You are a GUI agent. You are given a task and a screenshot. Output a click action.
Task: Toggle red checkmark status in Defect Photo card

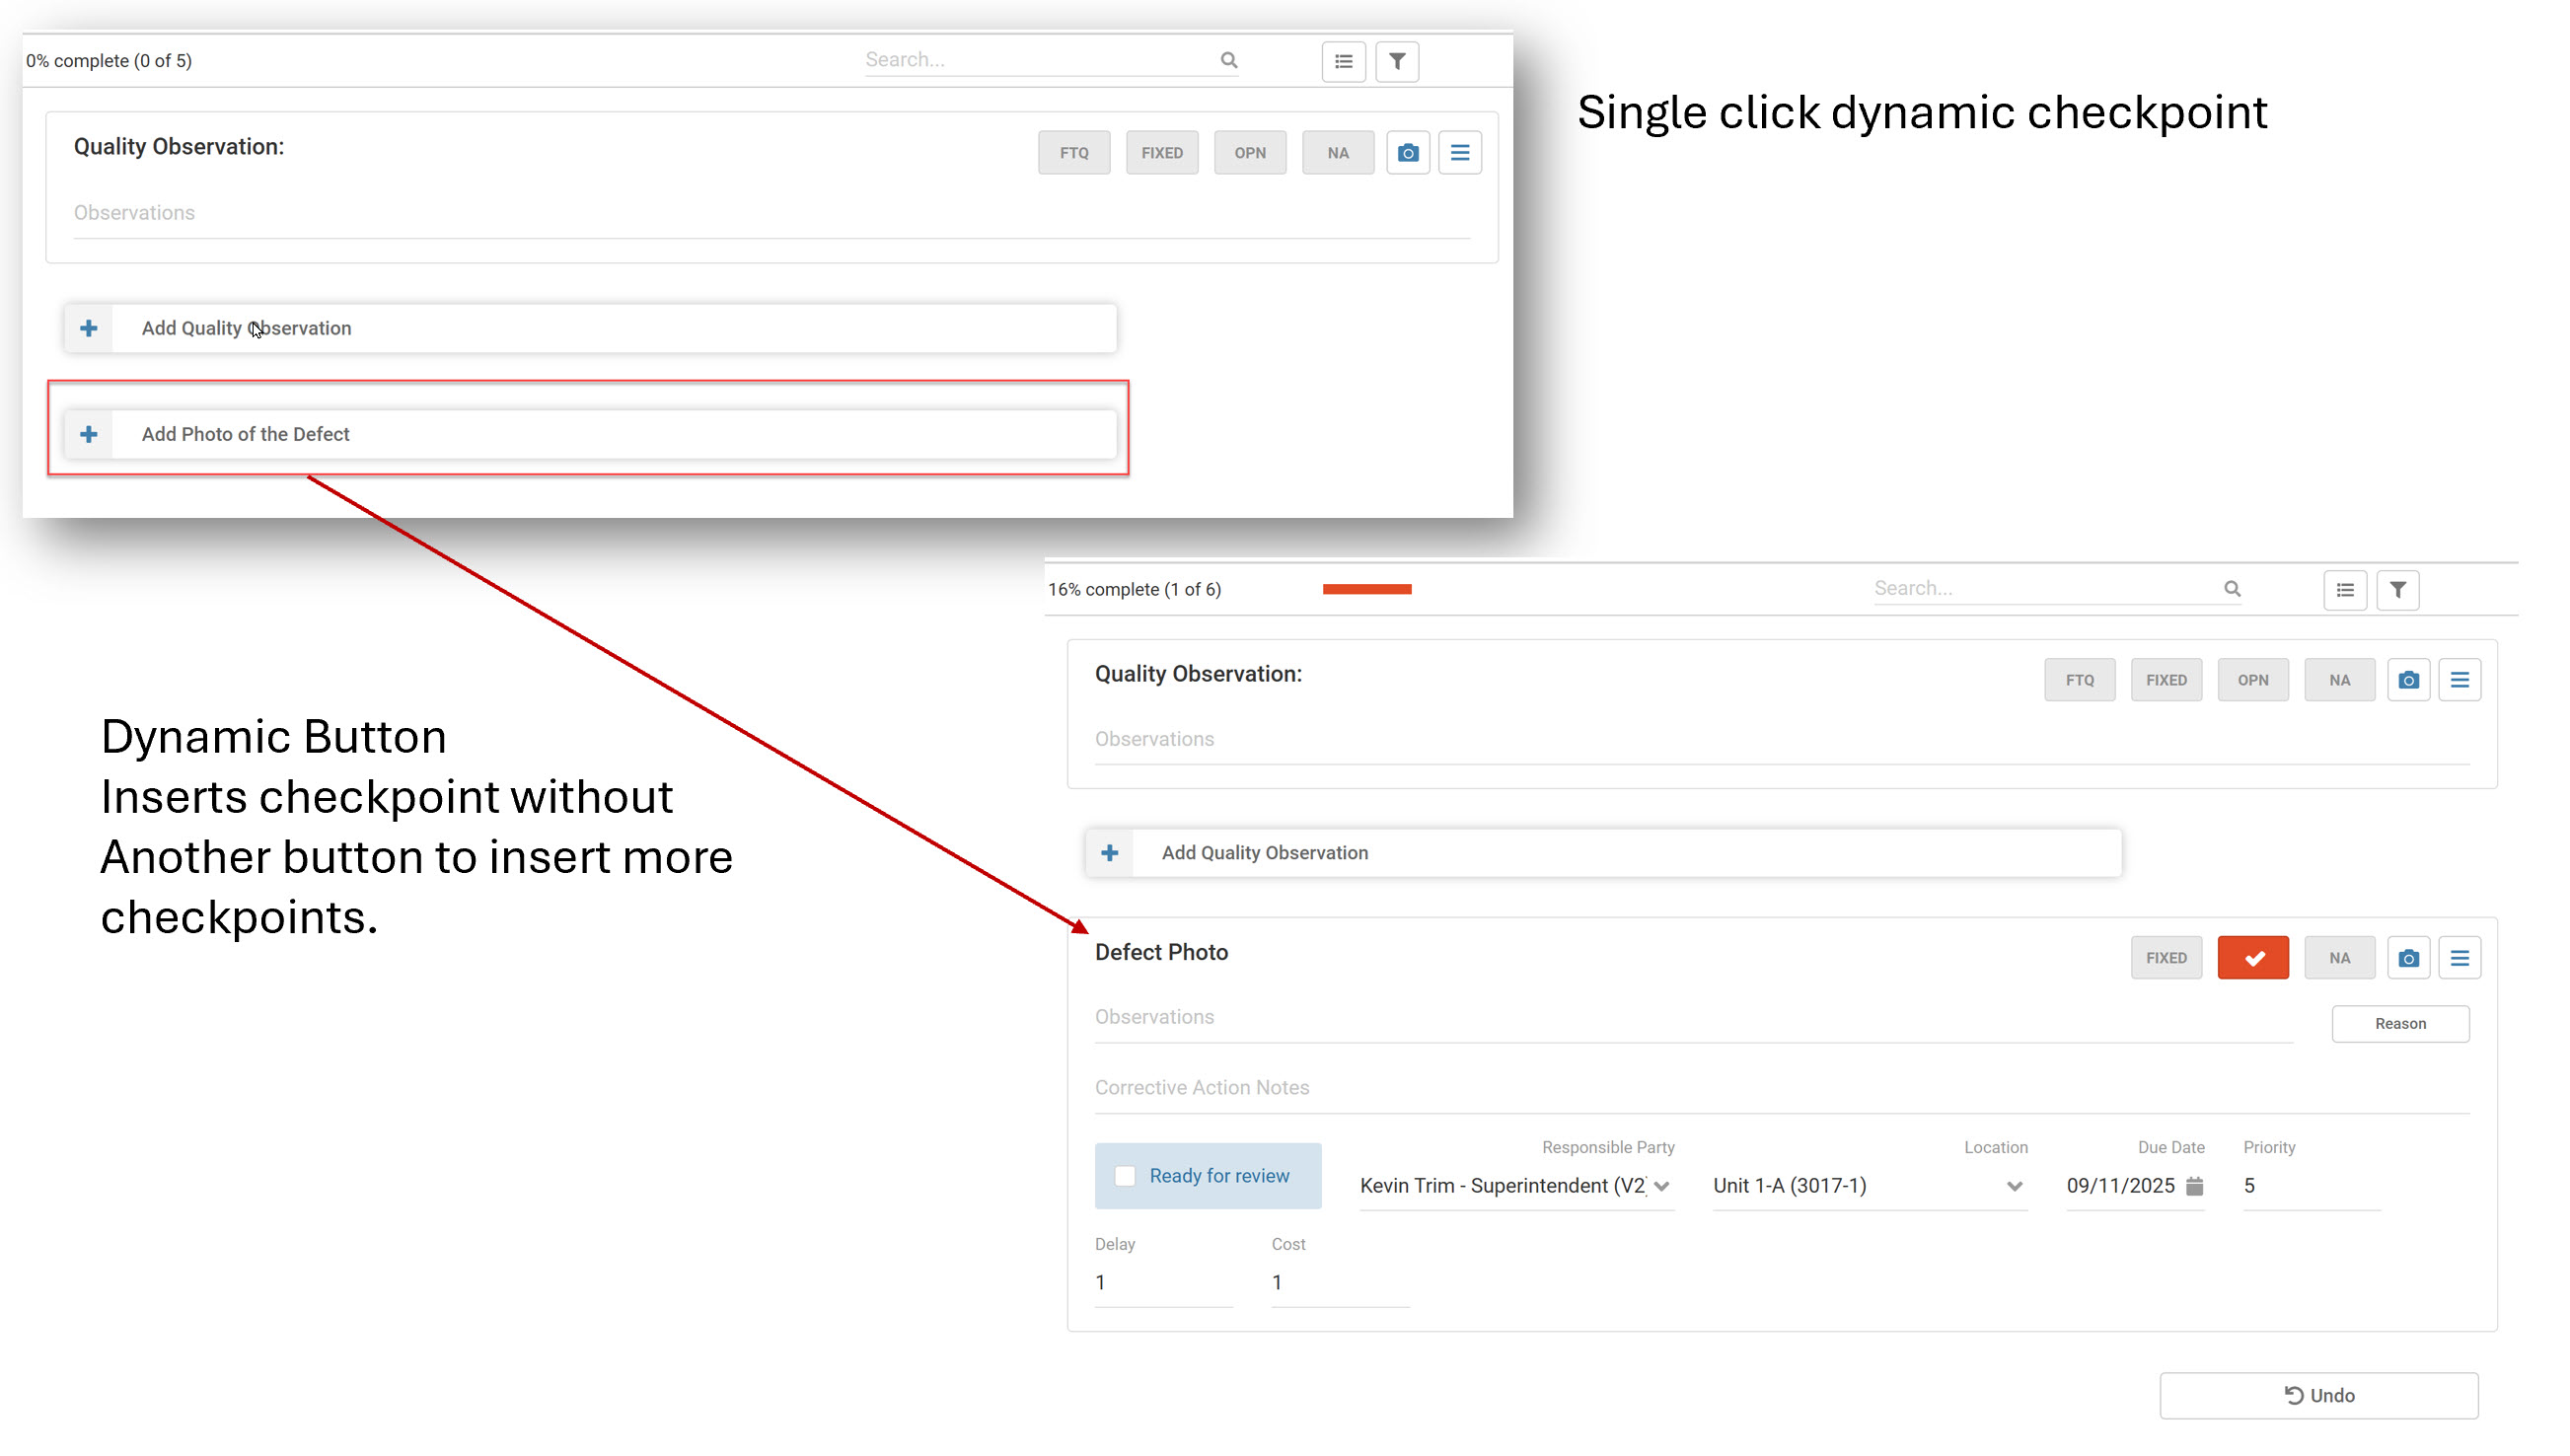pyautogui.click(x=2253, y=958)
